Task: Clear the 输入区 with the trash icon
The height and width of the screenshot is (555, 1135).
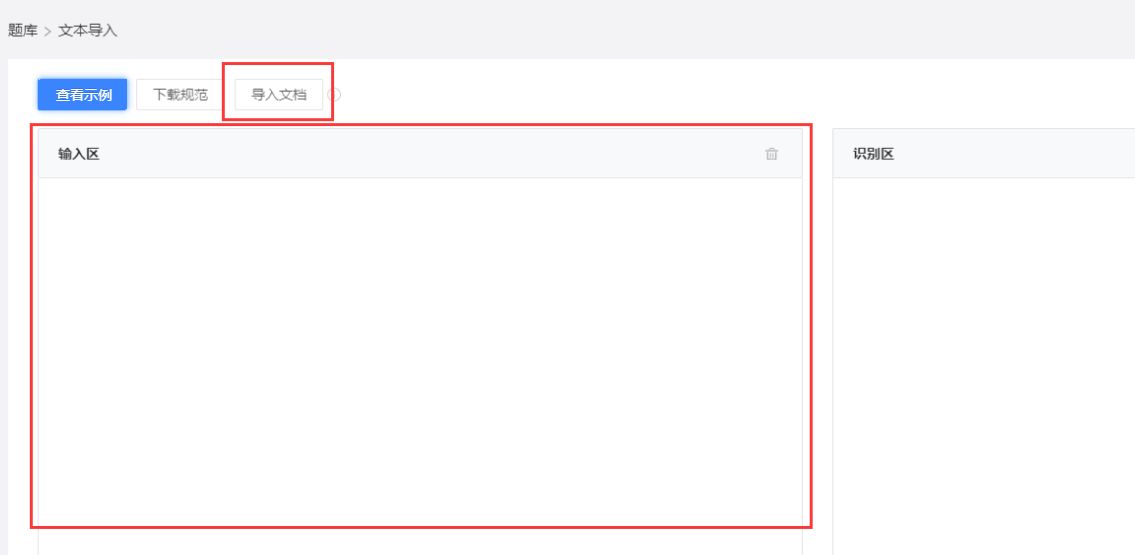Action: pos(772,153)
